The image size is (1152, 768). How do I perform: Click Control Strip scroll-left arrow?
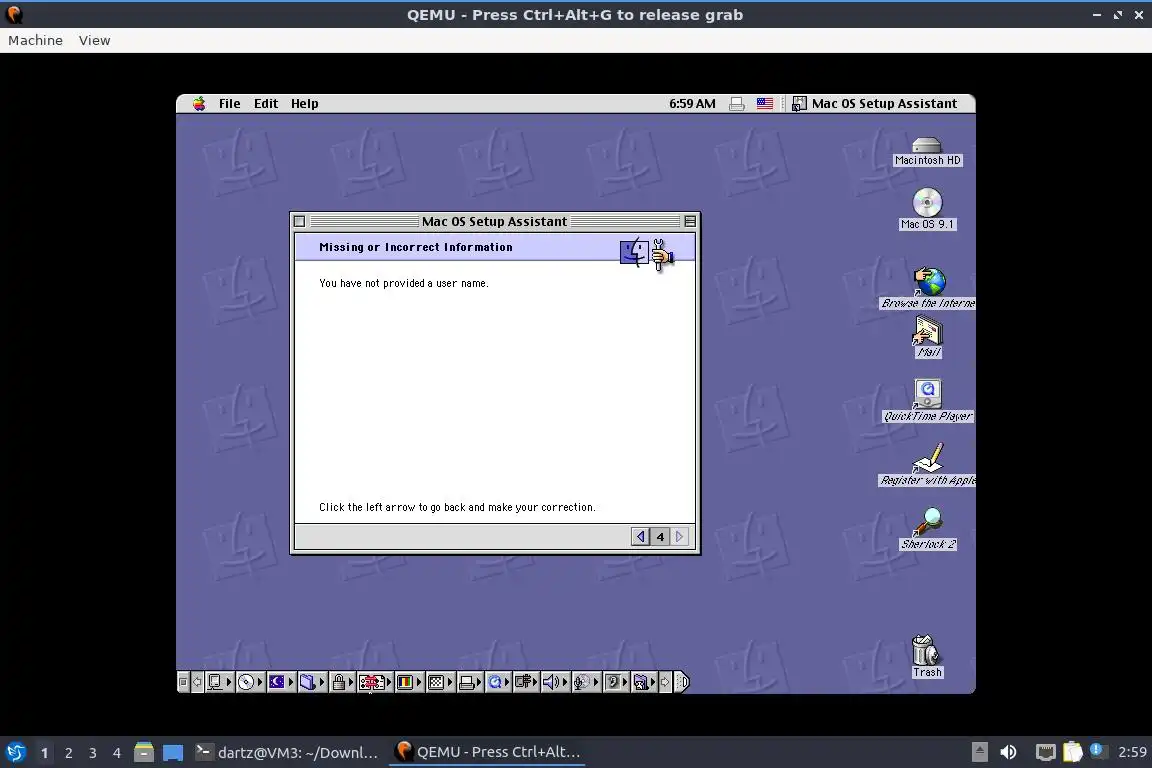[x=198, y=682]
